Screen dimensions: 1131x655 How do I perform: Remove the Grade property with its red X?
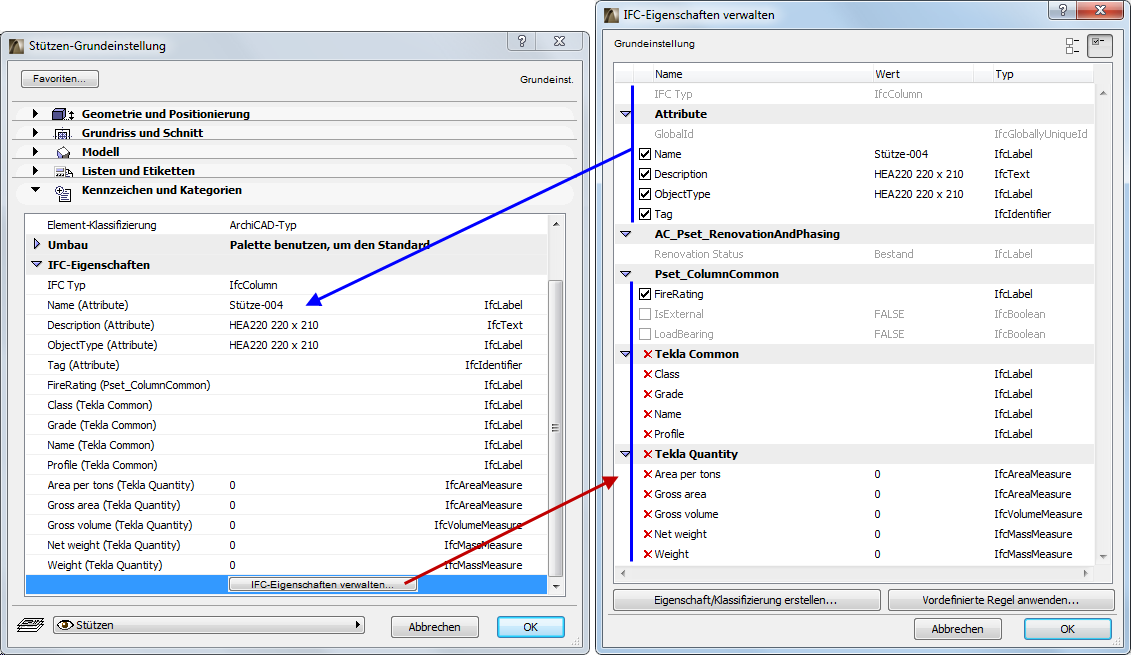point(648,395)
